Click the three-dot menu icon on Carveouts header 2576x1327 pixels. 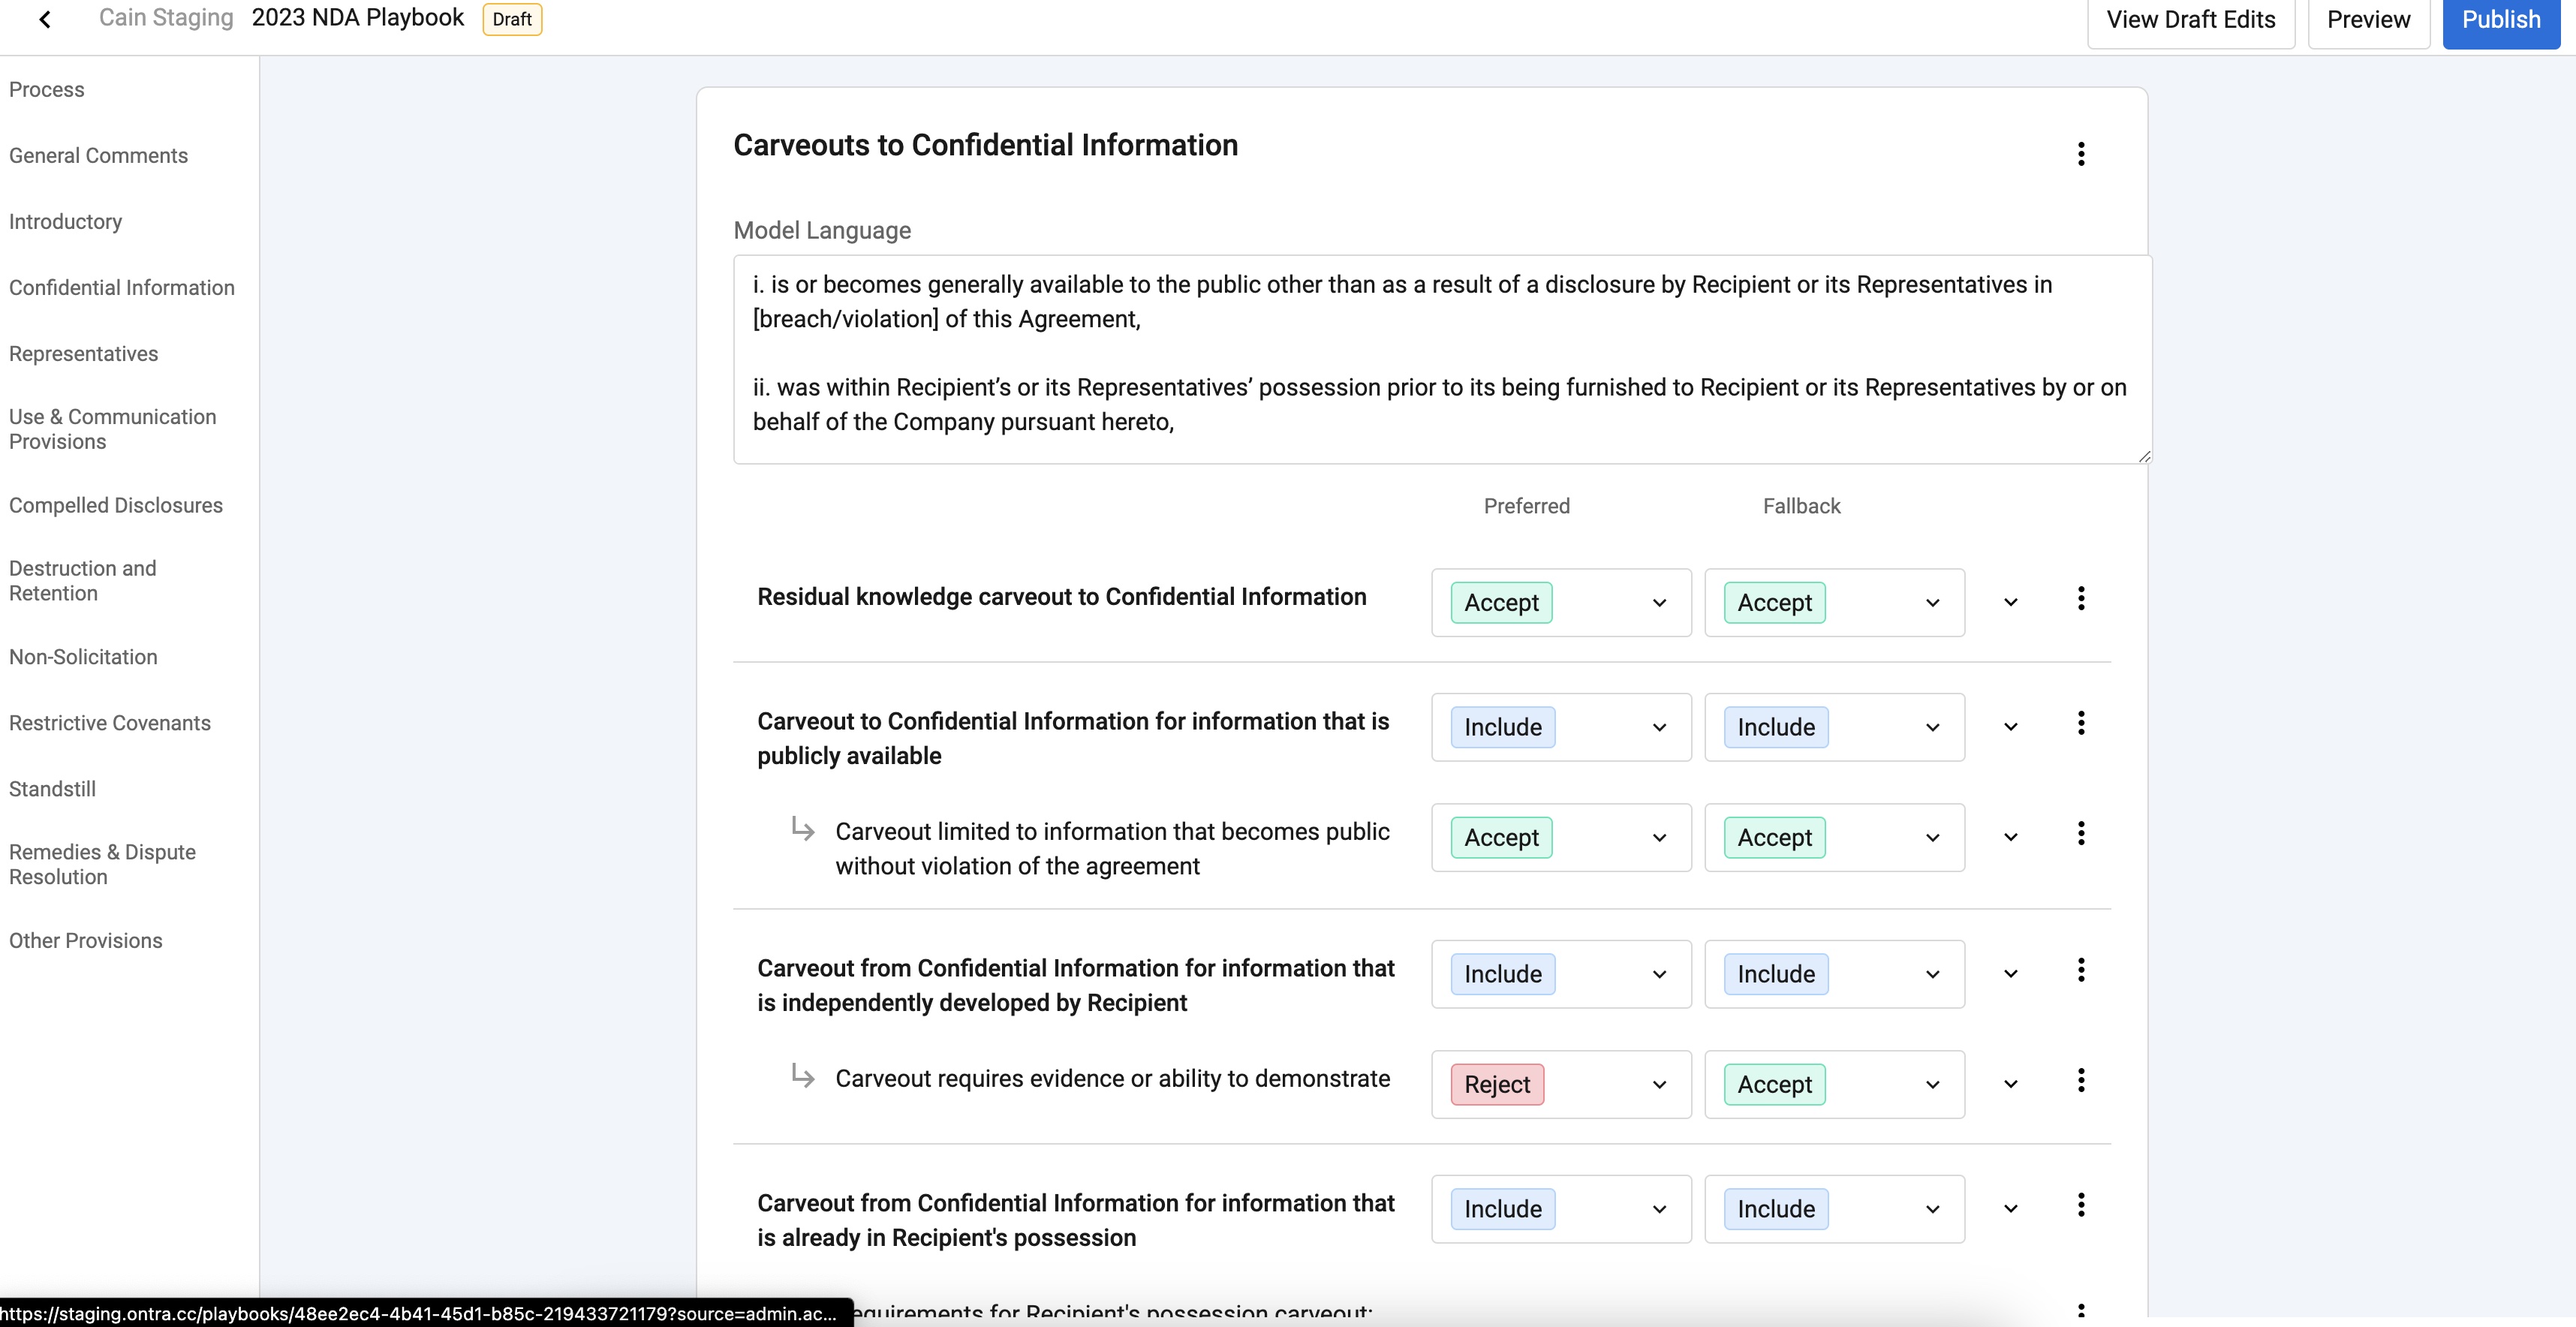[x=2078, y=154]
